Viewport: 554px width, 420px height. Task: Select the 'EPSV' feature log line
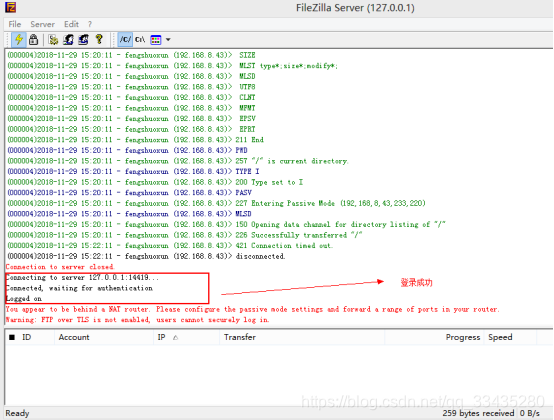(131, 118)
